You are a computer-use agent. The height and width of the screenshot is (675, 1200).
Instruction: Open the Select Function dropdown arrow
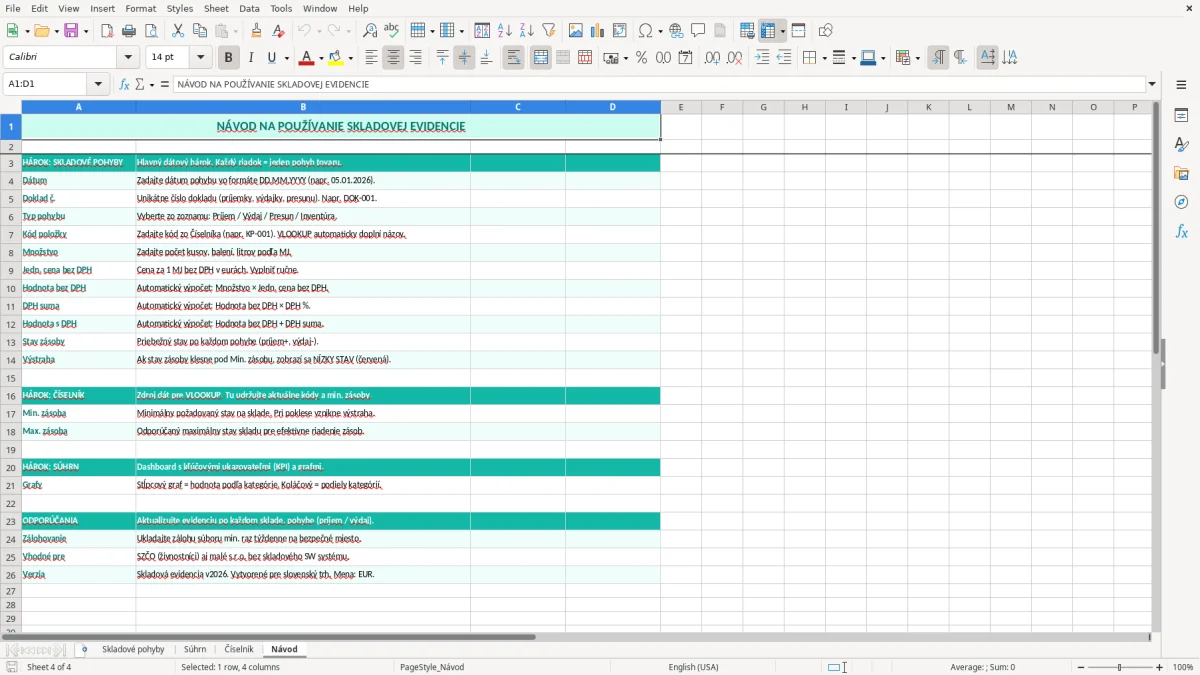click(x=151, y=84)
